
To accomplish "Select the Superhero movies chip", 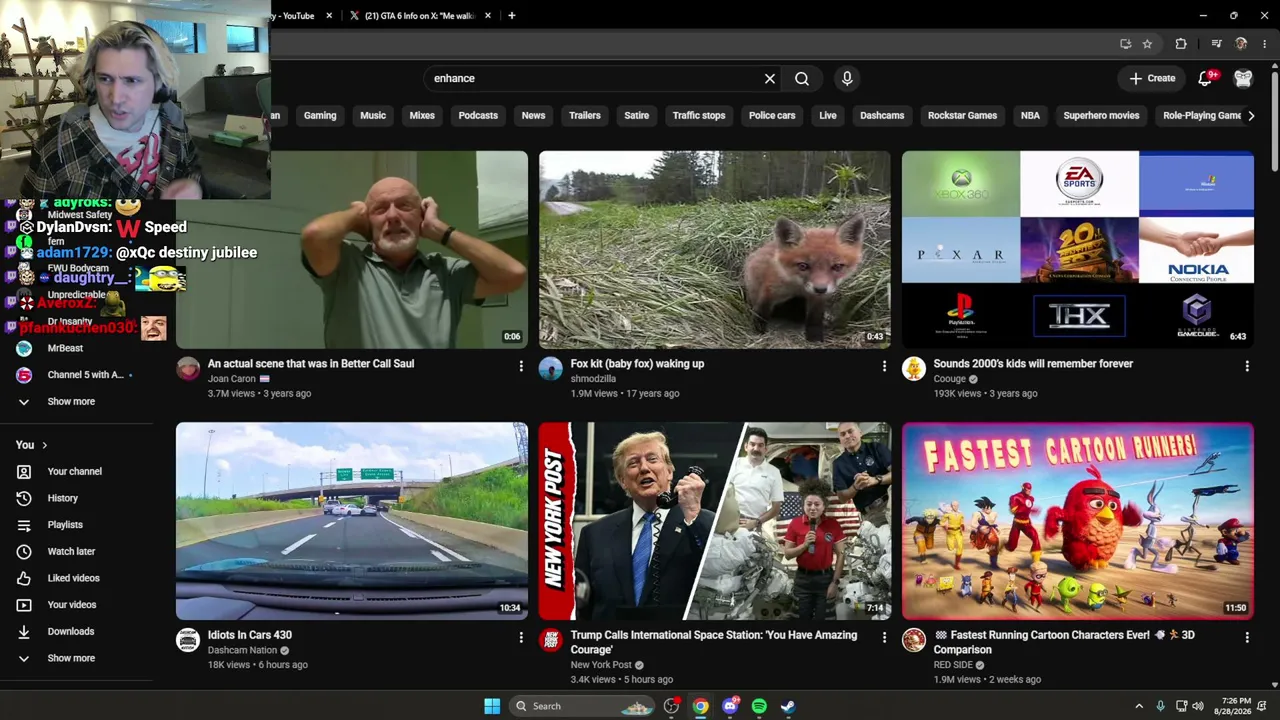I will tap(1101, 116).
